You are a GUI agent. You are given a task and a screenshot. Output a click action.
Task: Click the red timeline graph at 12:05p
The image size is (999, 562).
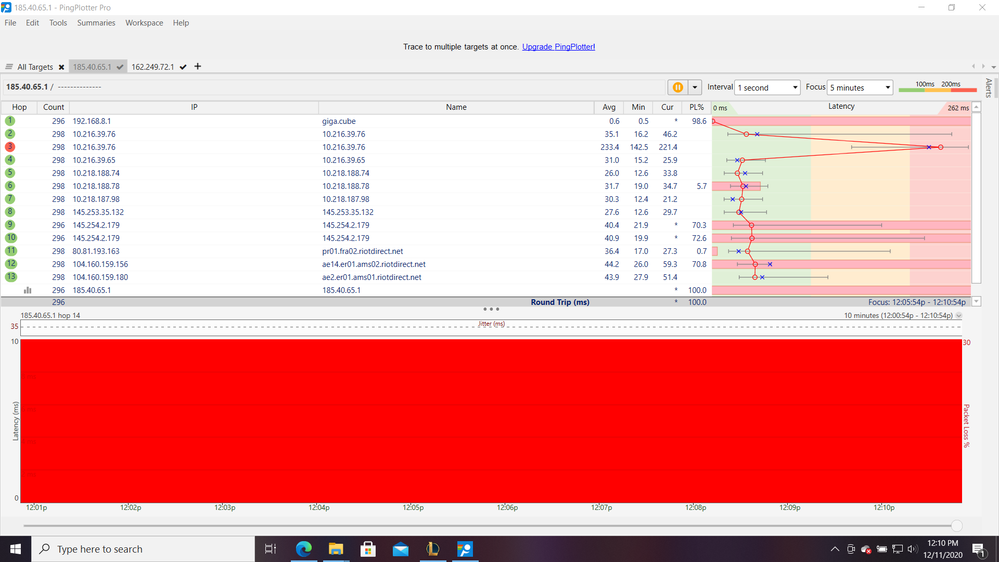413,421
